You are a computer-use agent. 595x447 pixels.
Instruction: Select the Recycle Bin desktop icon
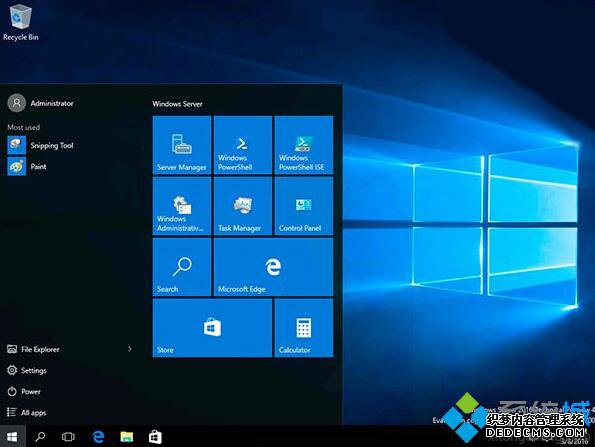click(20, 22)
